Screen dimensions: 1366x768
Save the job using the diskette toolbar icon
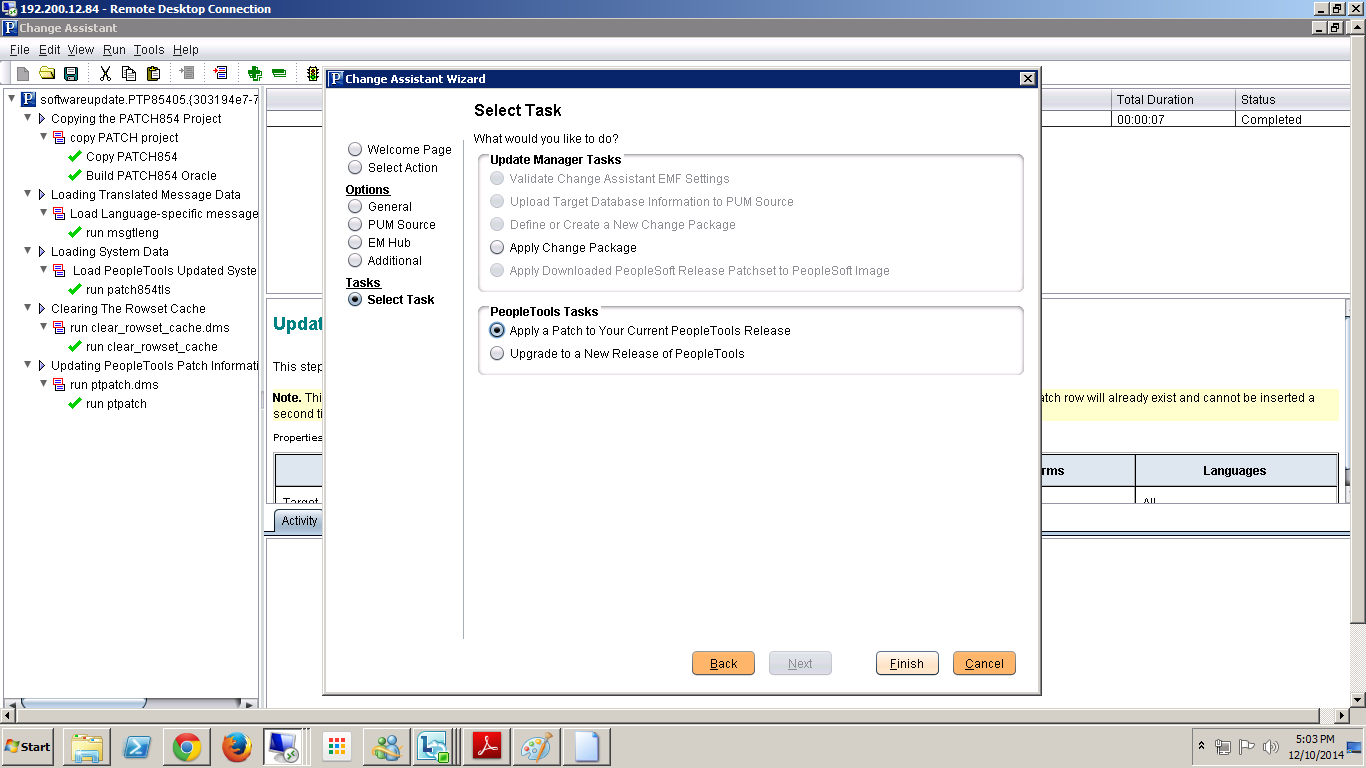(70, 73)
